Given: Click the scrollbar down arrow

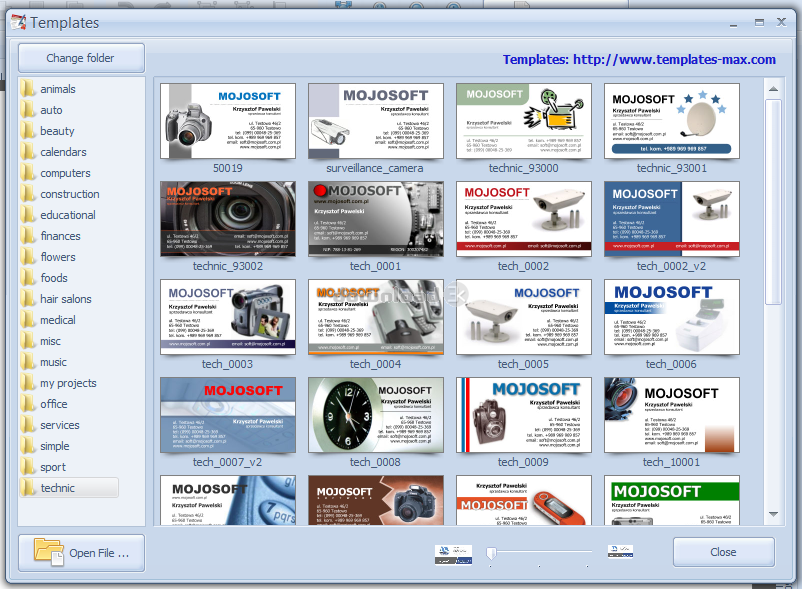Looking at the screenshot, I should click(773, 514).
